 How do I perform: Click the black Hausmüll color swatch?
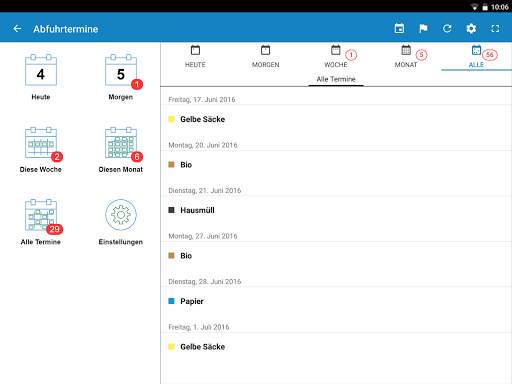tap(171, 210)
